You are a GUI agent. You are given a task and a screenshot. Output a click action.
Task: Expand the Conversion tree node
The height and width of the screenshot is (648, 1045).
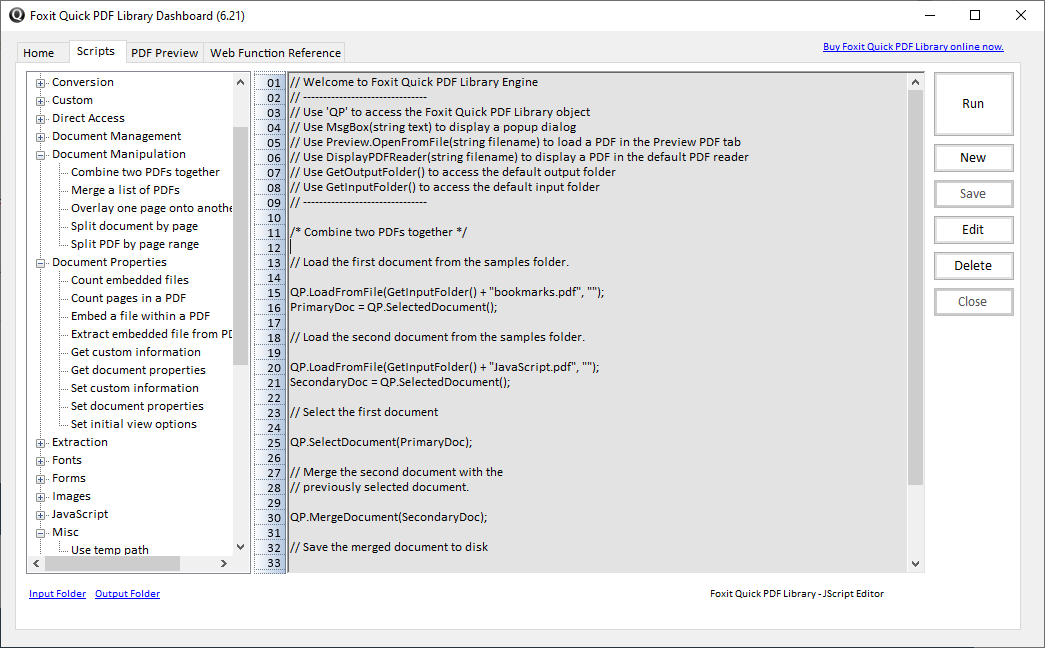pyautogui.click(x=41, y=83)
